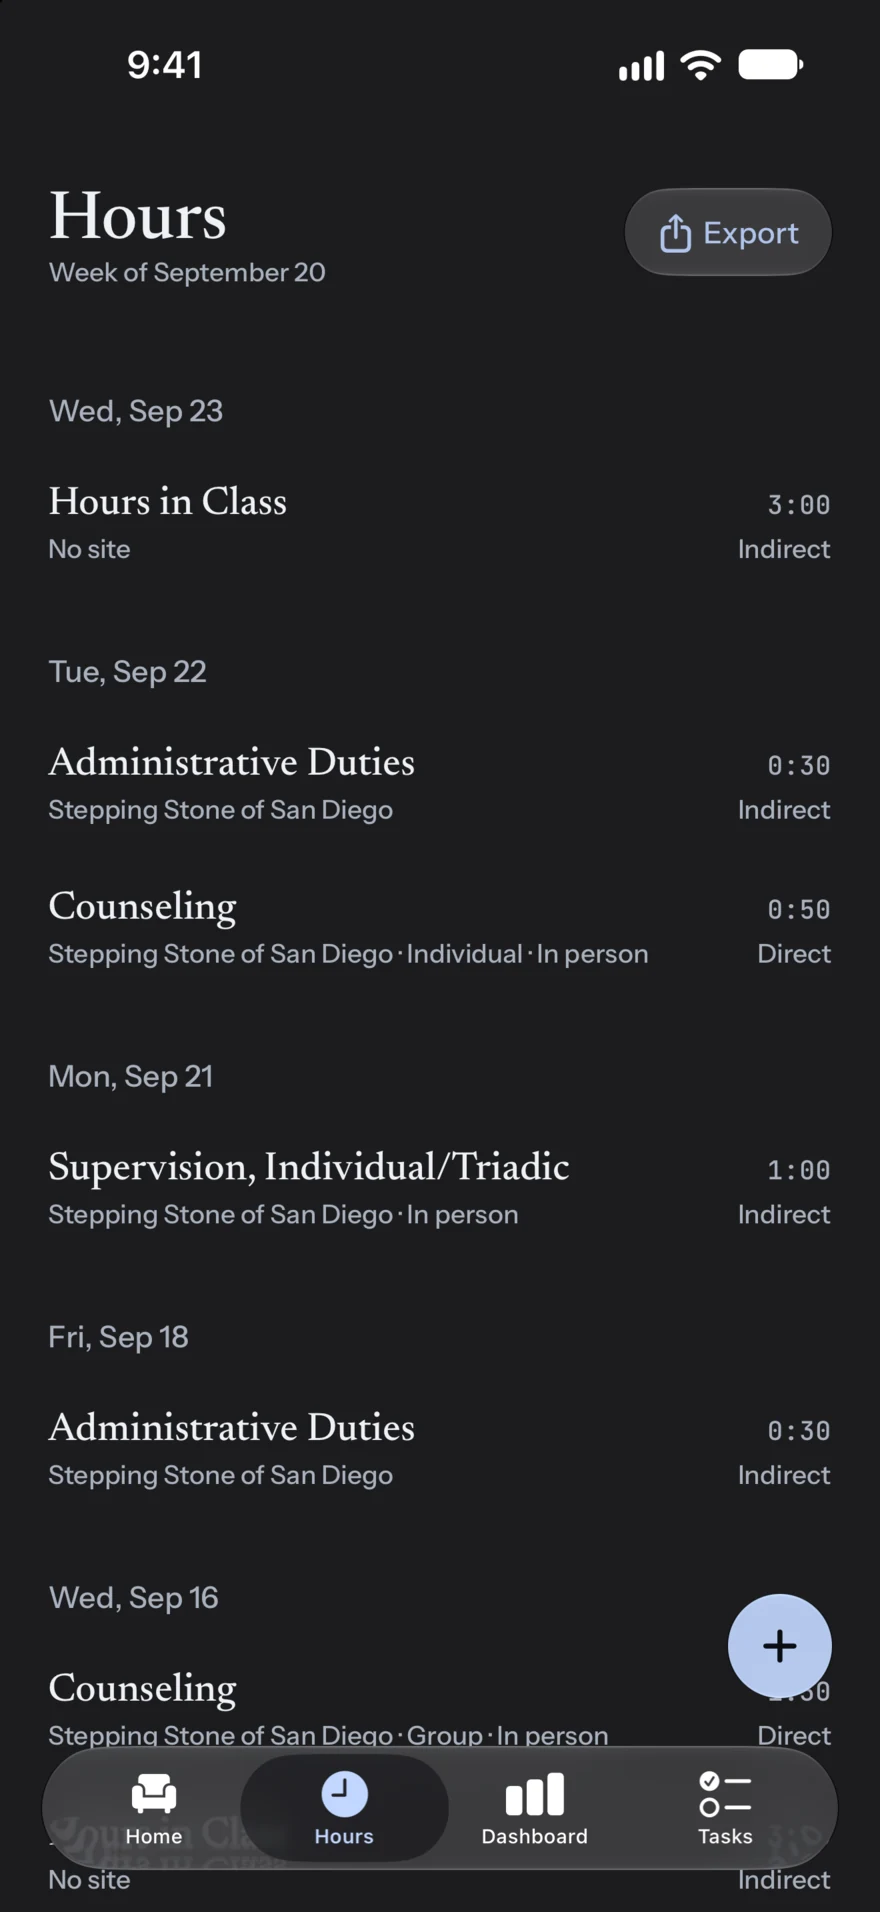Tap the Export share icon
Image resolution: width=880 pixels, height=1912 pixels.
tap(675, 233)
